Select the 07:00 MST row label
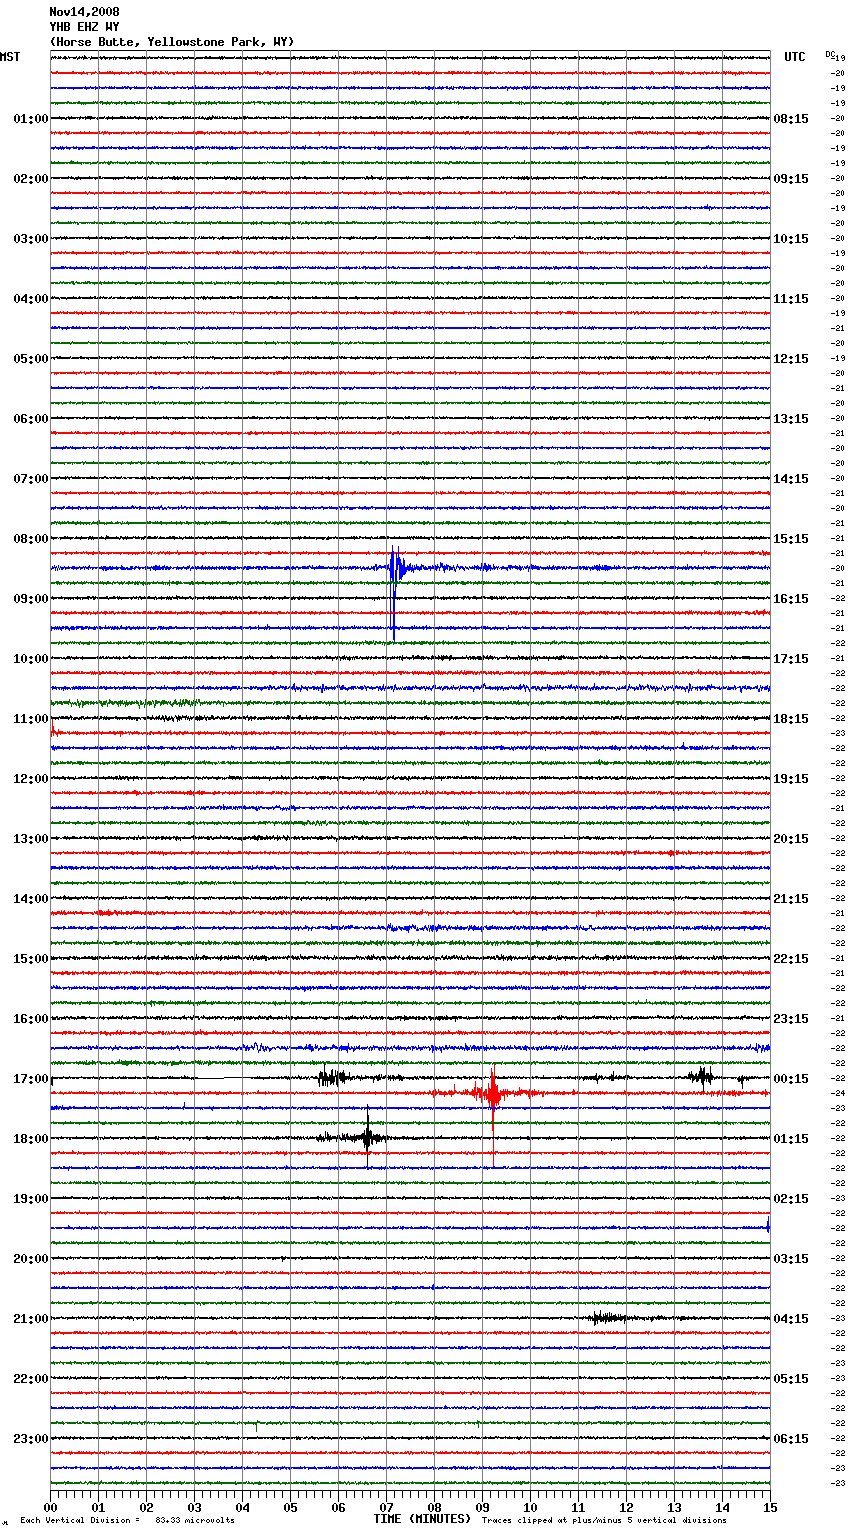850x1534 pixels. coord(30,479)
